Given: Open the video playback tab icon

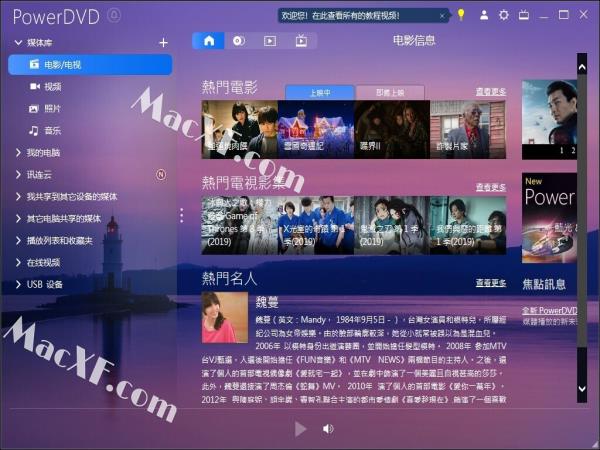Looking at the screenshot, I should point(270,41).
